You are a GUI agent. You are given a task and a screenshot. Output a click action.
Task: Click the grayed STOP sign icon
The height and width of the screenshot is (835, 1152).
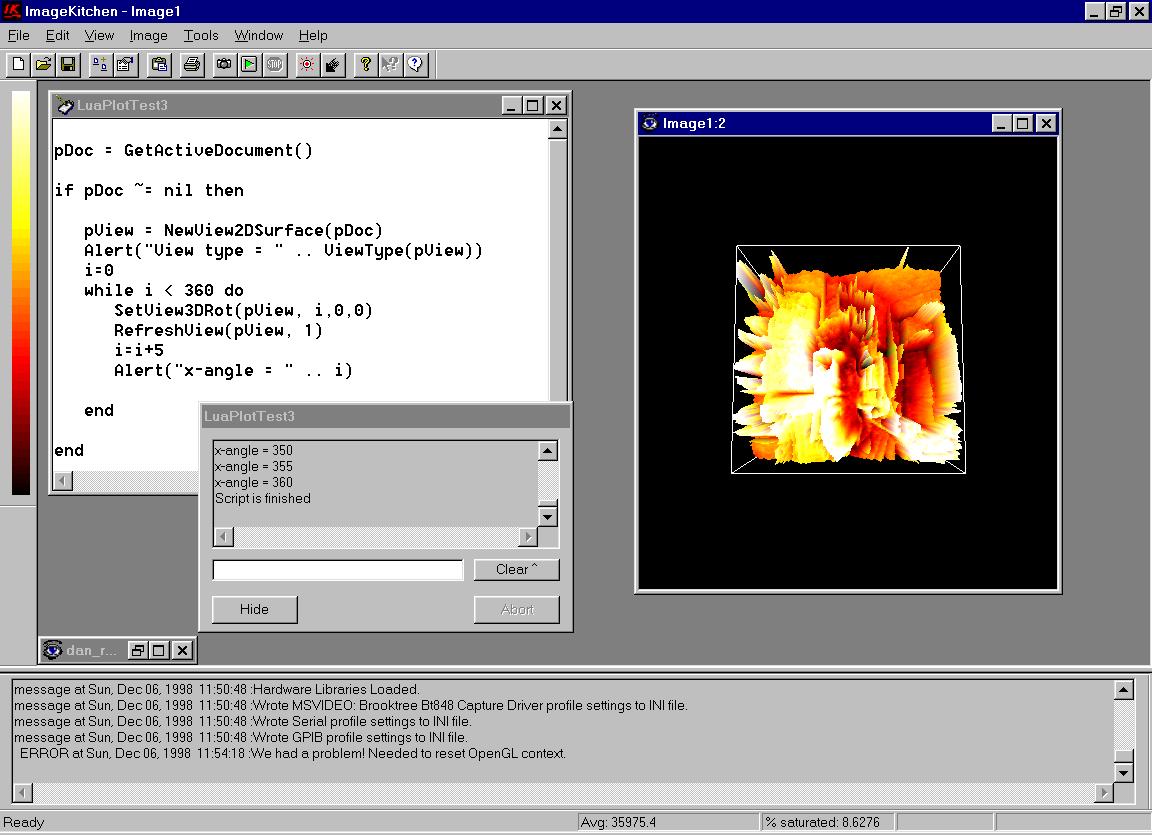click(x=275, y=65)
